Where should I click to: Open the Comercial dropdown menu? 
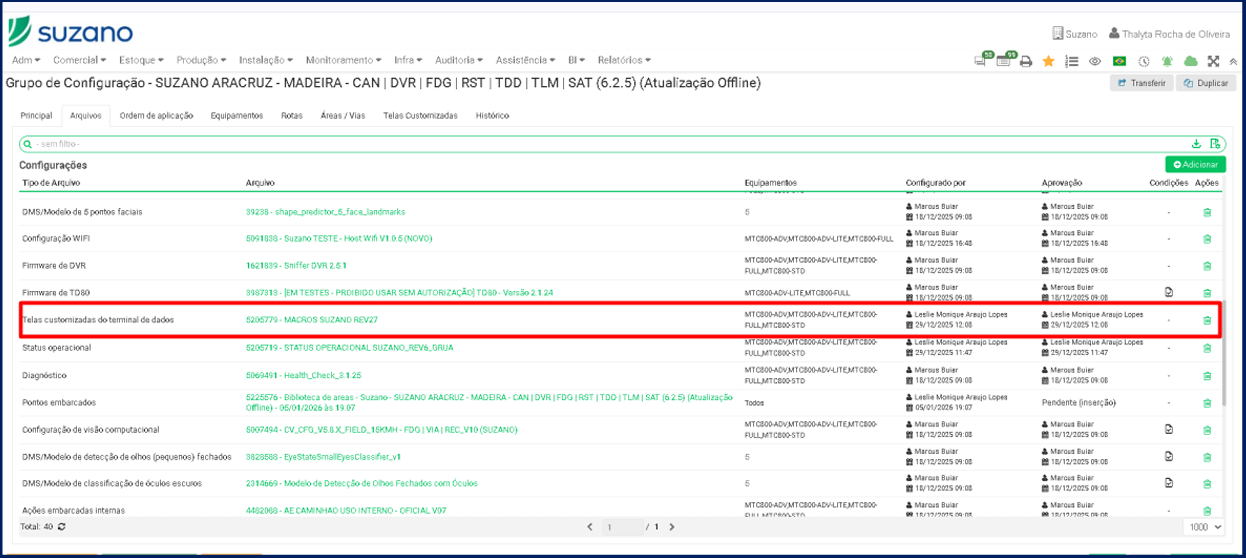pyautogui.click(x=79, y=60)
